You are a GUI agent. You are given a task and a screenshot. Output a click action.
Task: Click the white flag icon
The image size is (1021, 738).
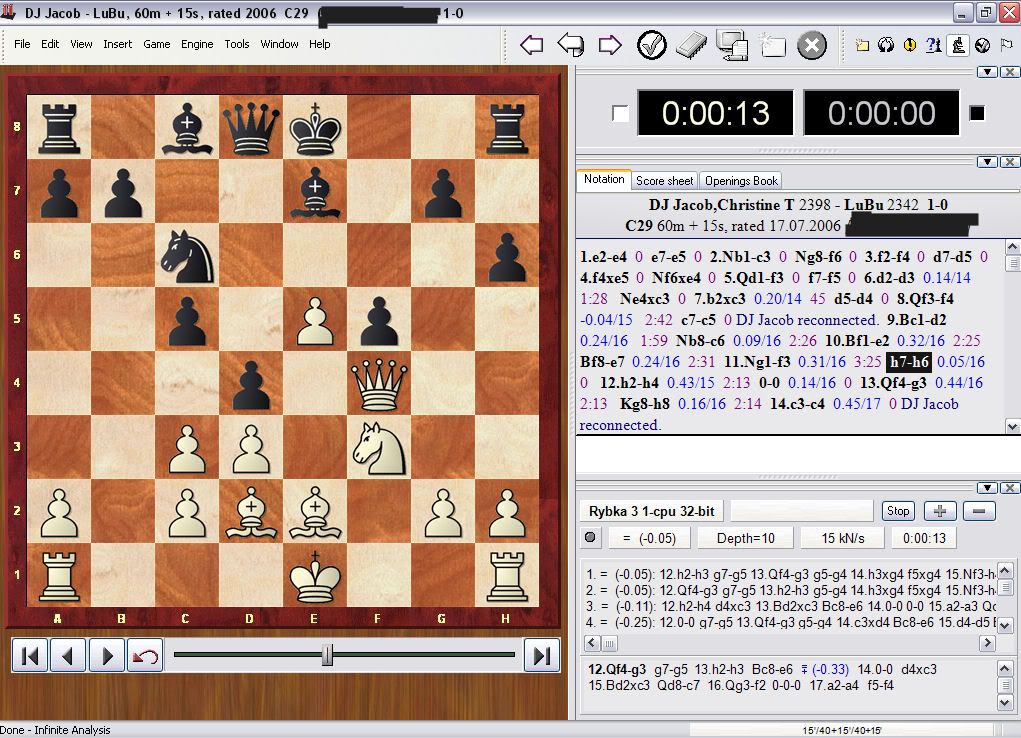(x=1007, y=45)
